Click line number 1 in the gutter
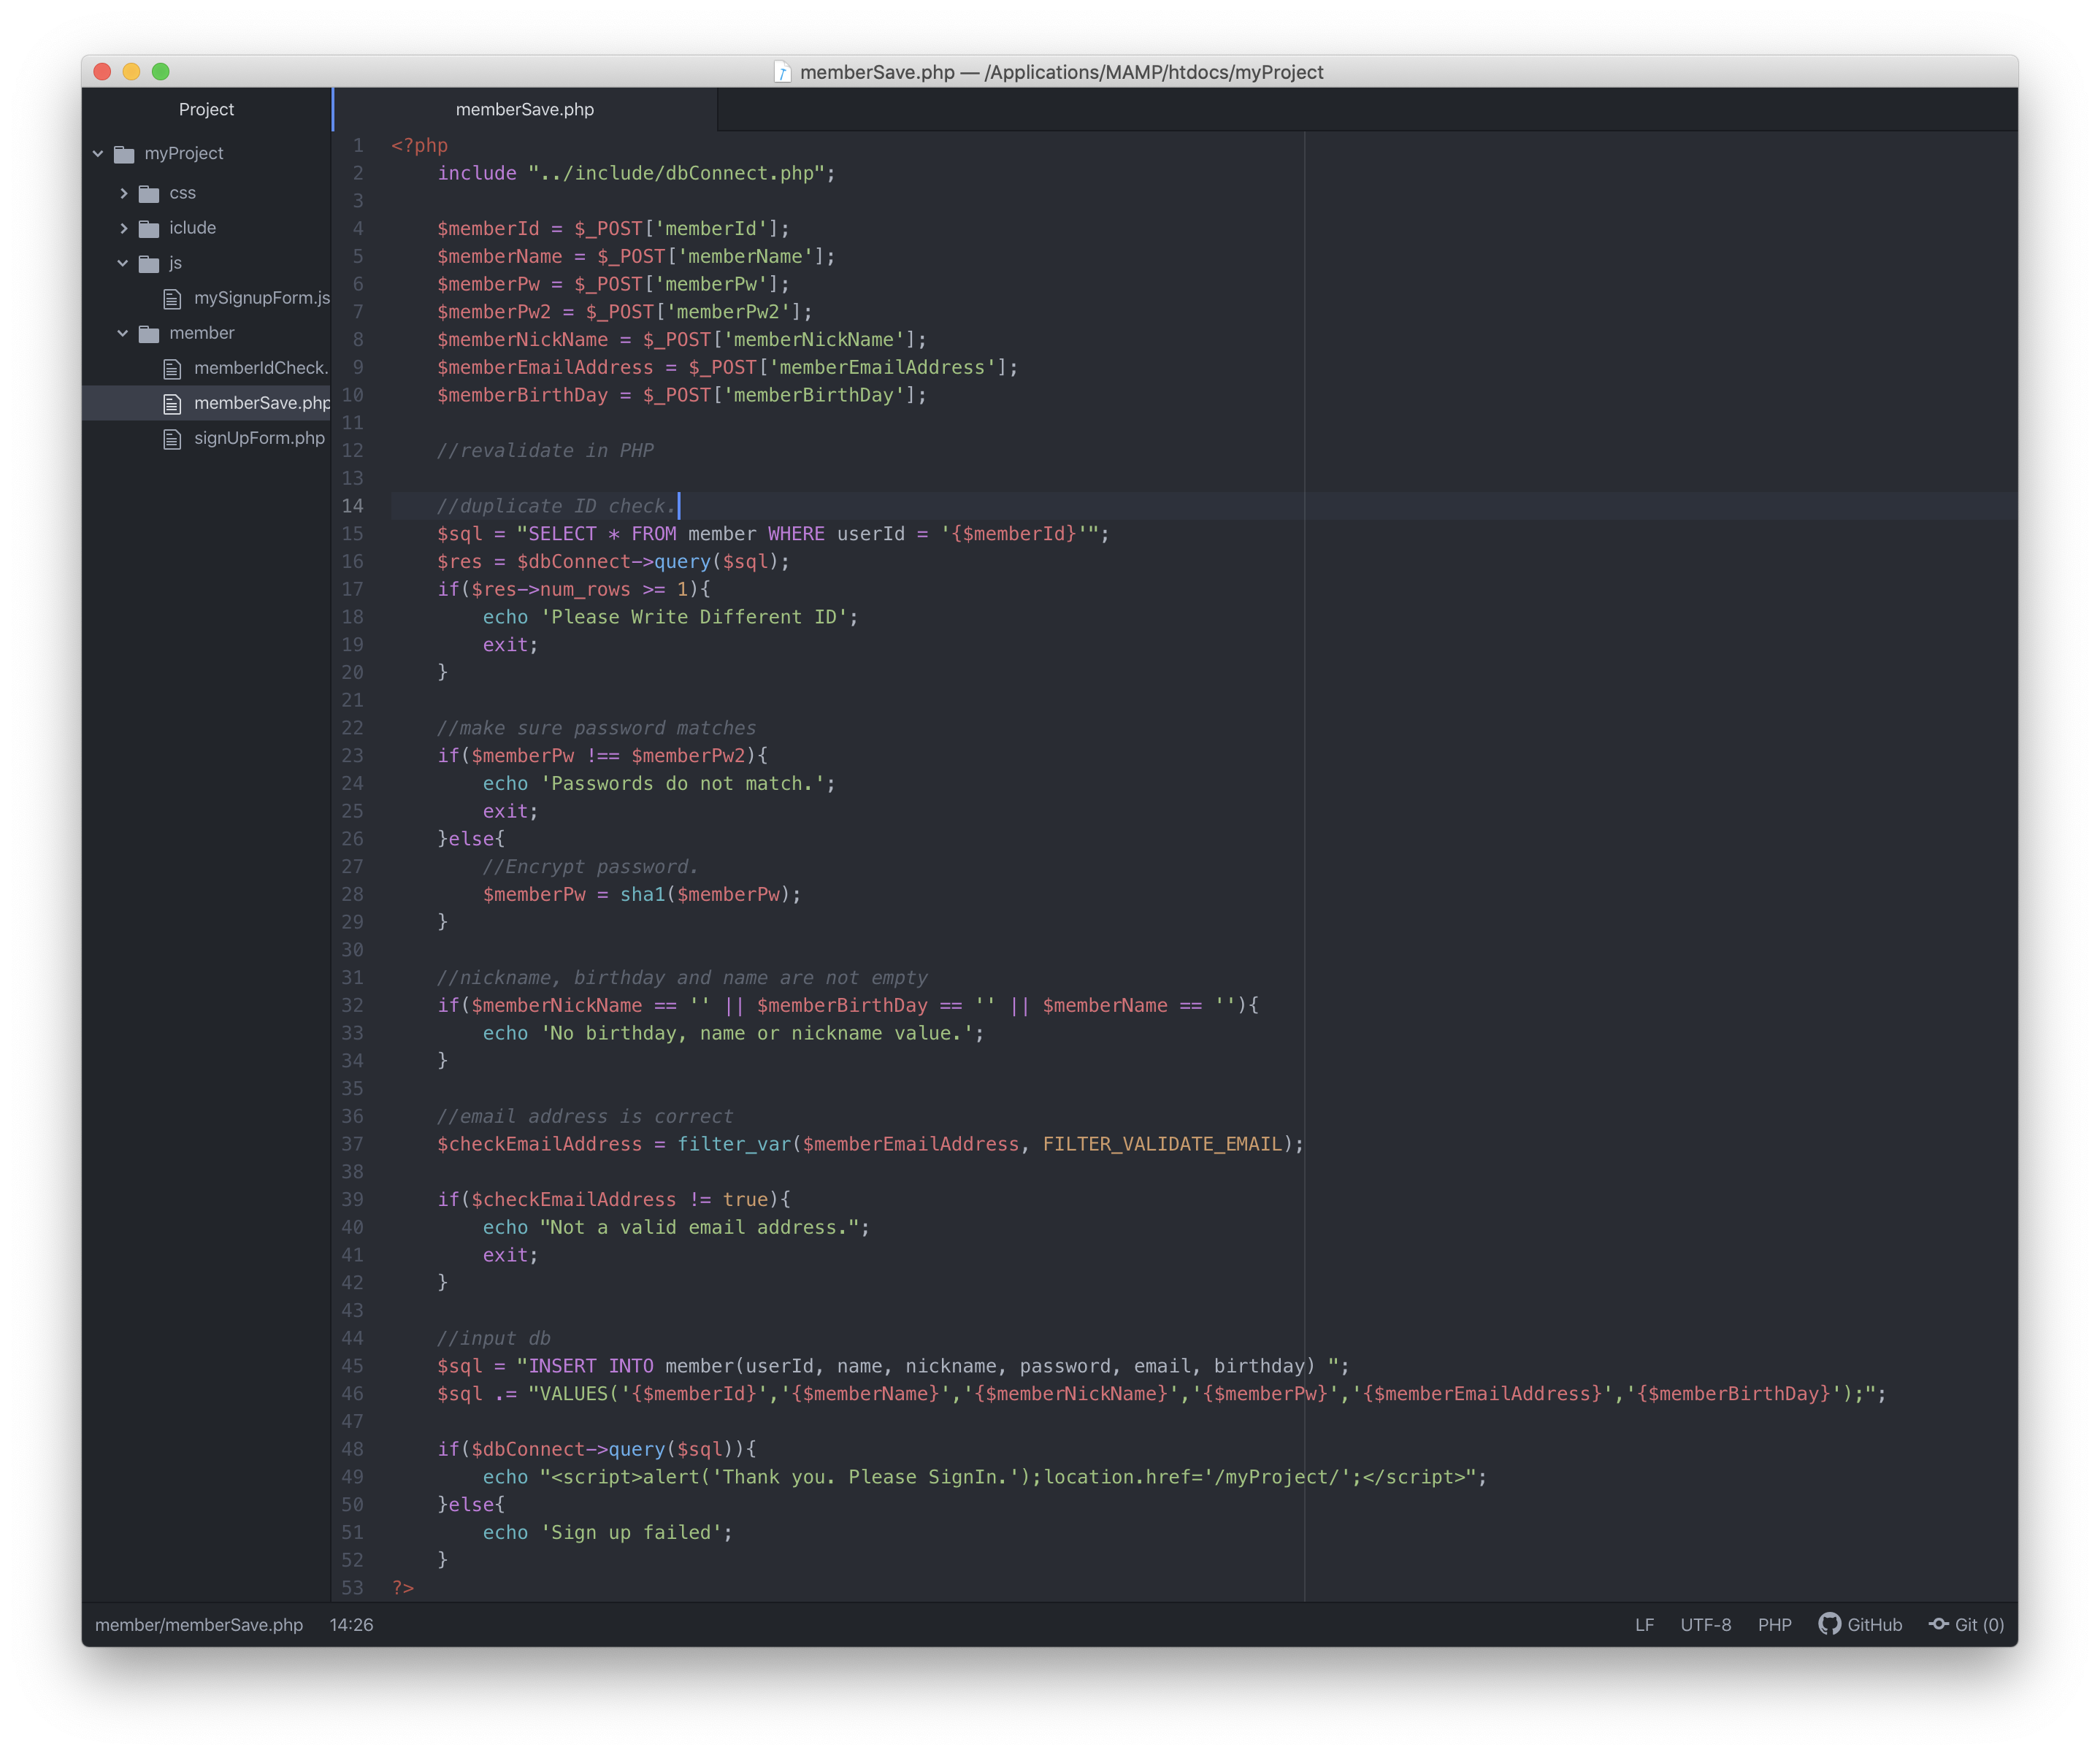This screenshot has width=2100, height=1755. coord(358,145)
